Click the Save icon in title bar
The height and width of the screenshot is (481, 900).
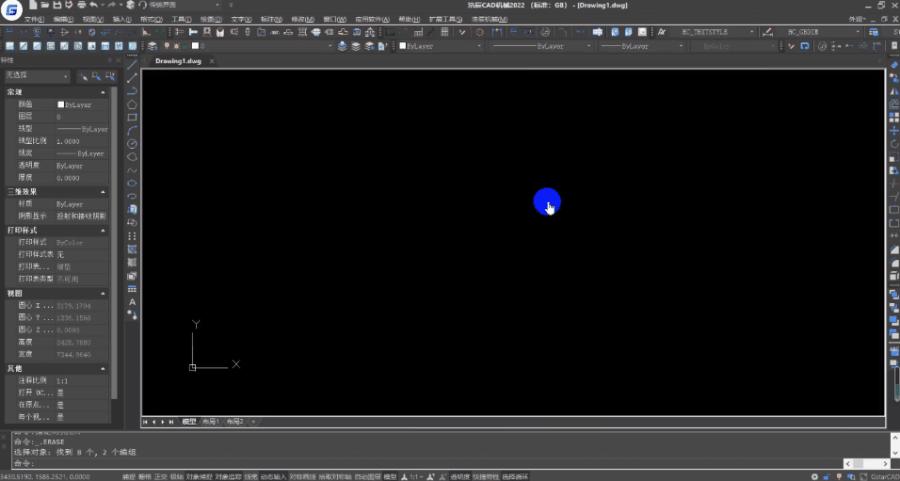tap(57, 5)
